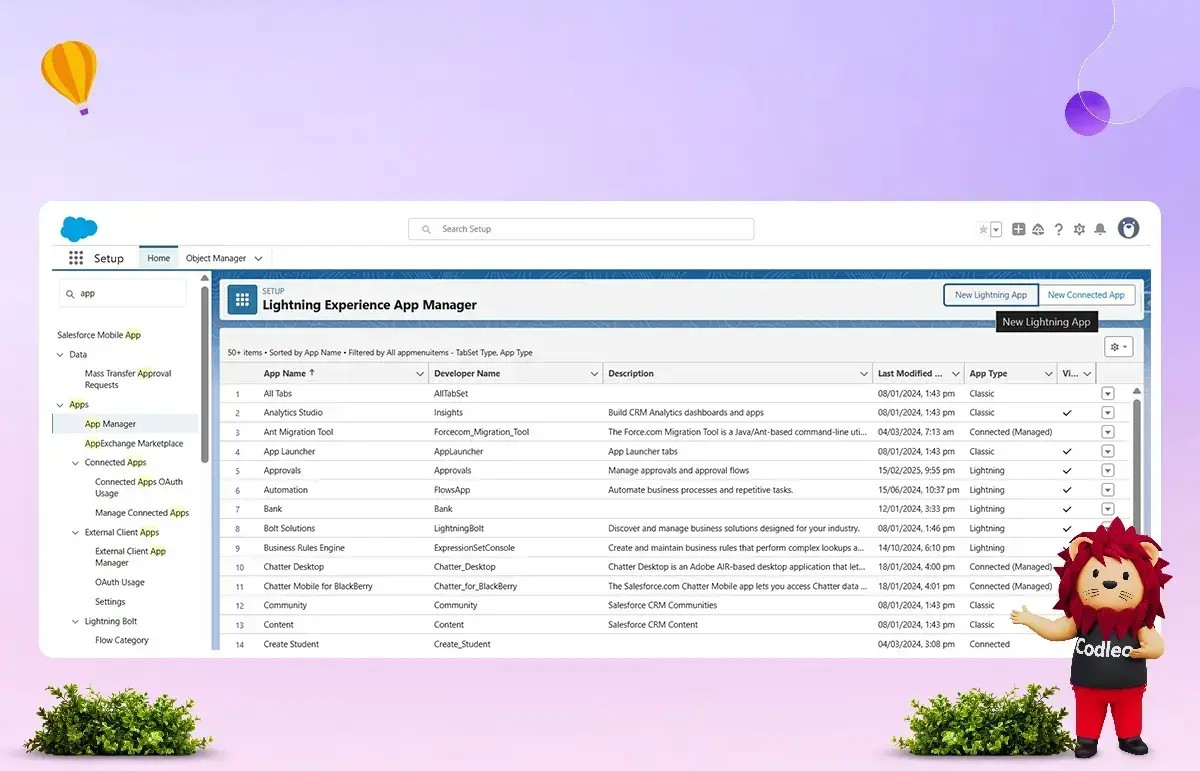Image resolution: width=1200 pixels, height=771 pixels.
Task: Click the favorites star icon
Action: coord(983,229)
